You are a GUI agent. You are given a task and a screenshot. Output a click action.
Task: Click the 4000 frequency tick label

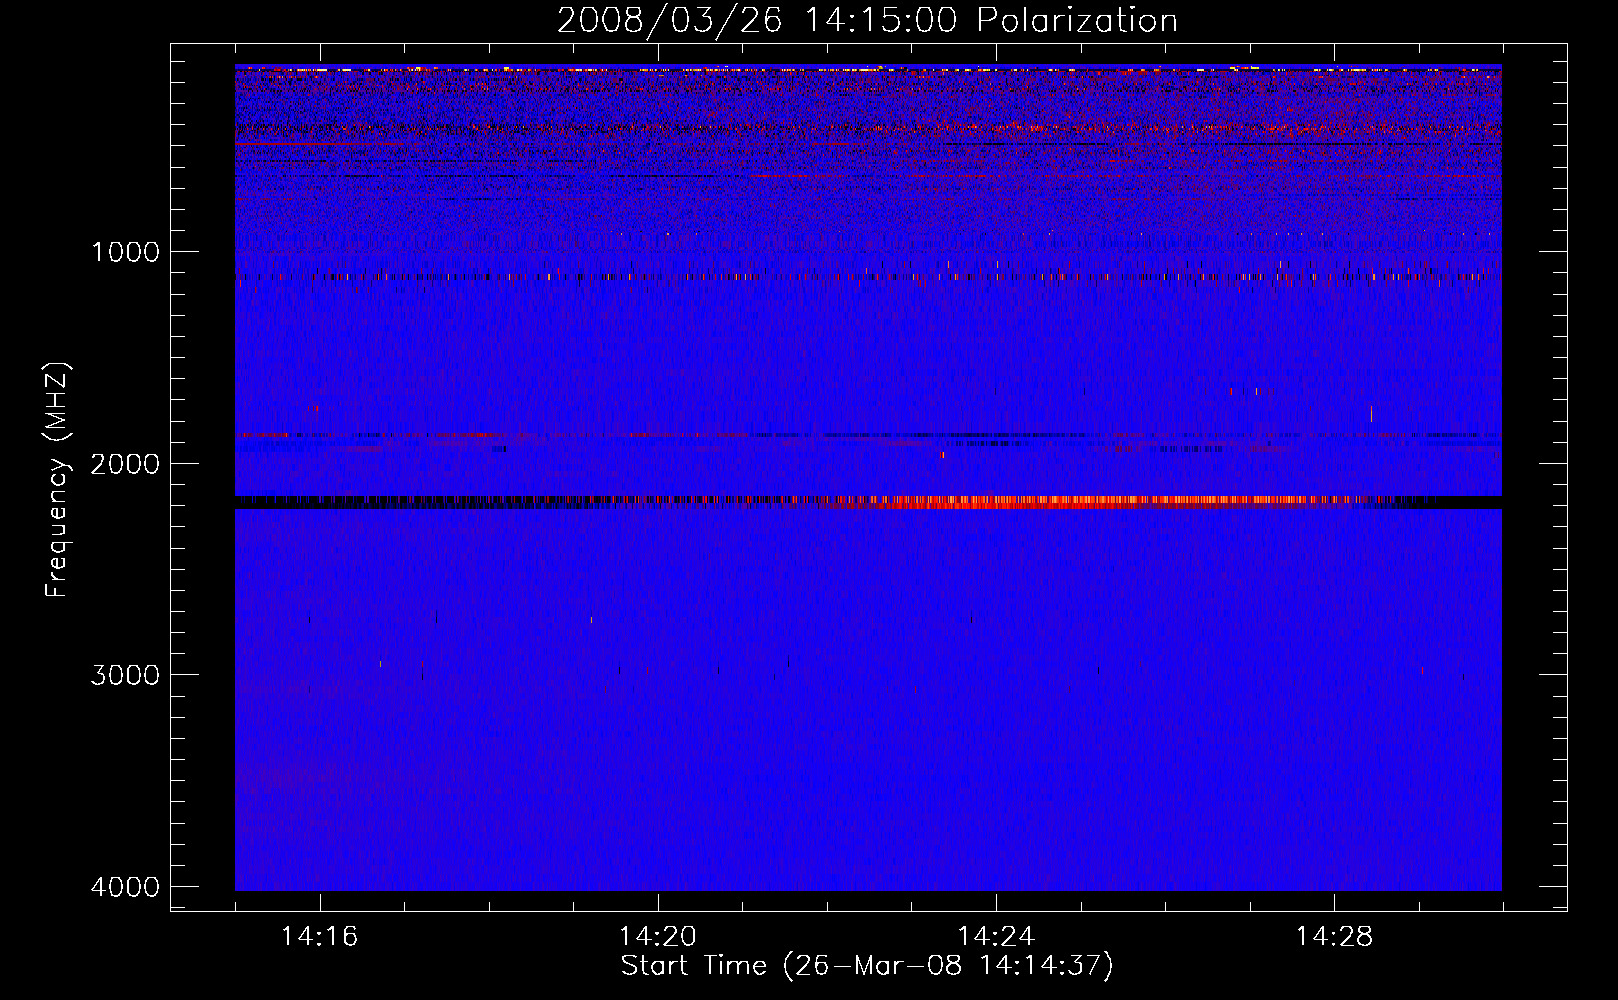pos(125,887)
